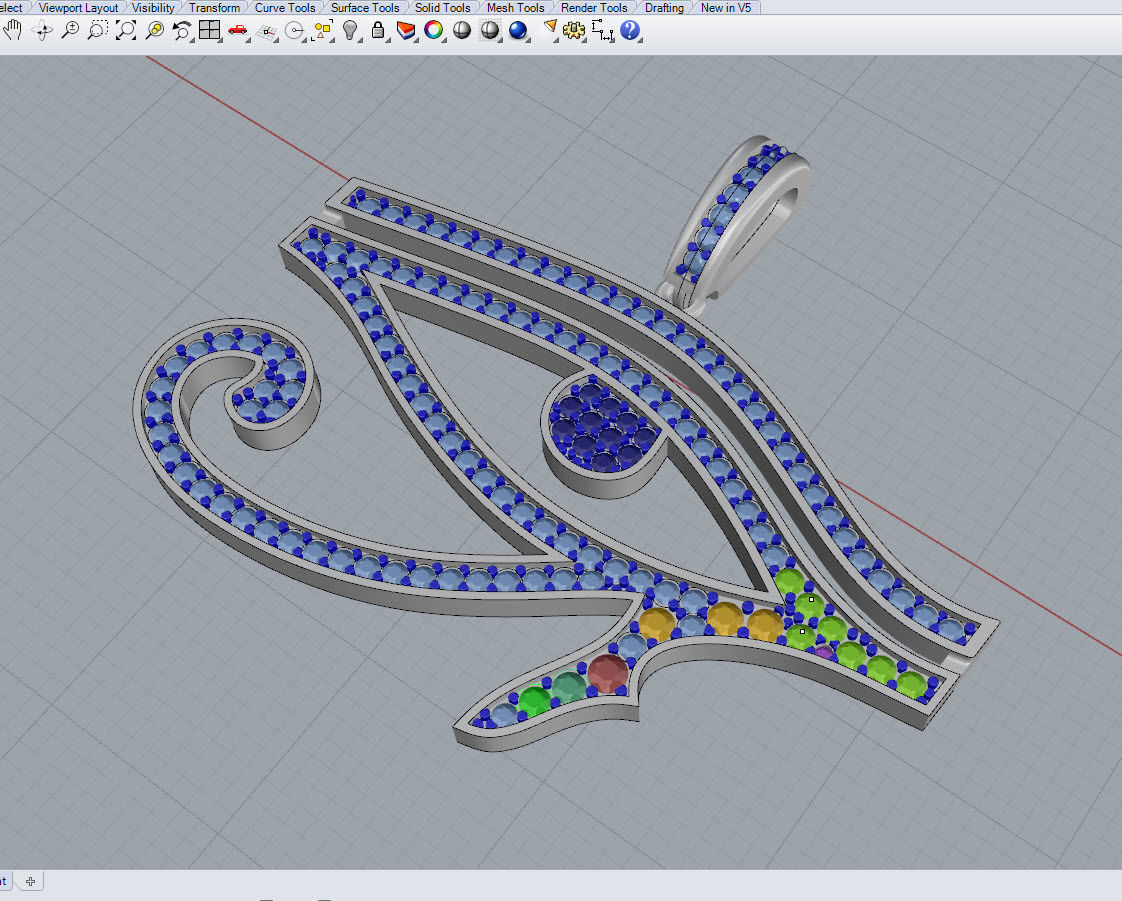
Task: Click the padlock Lock objects icon
Action: pyautogui.click(x=378, y=31)
